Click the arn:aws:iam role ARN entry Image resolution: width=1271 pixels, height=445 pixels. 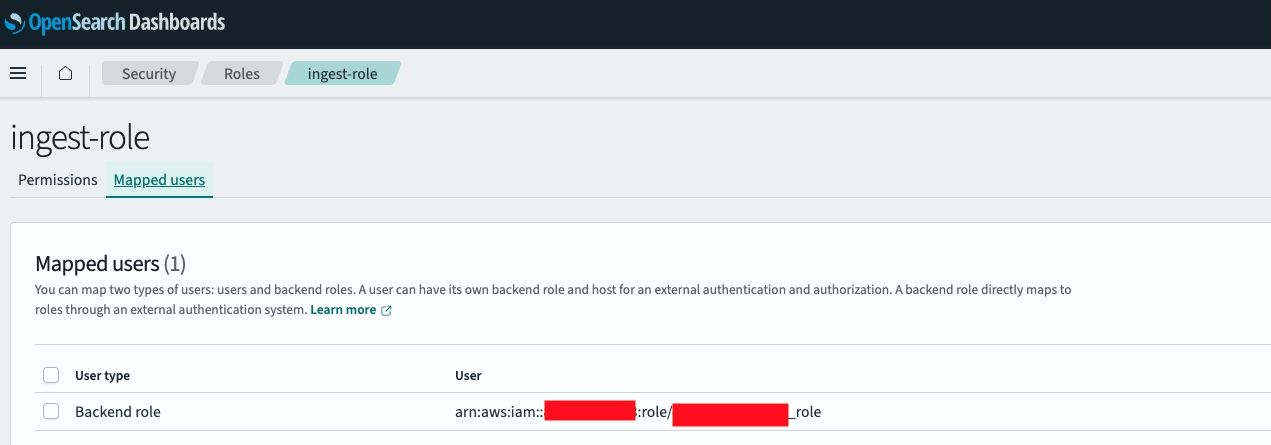pos(638,411)
